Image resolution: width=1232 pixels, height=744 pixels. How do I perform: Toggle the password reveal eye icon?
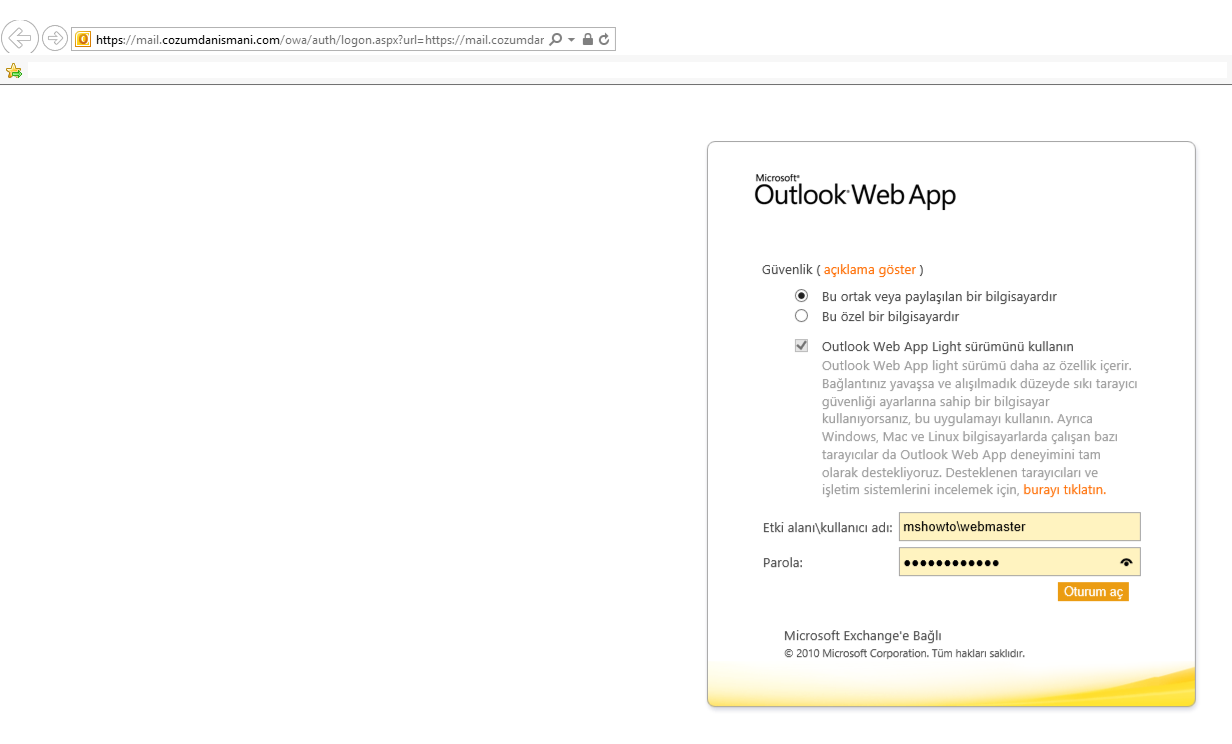point(1126,563)
